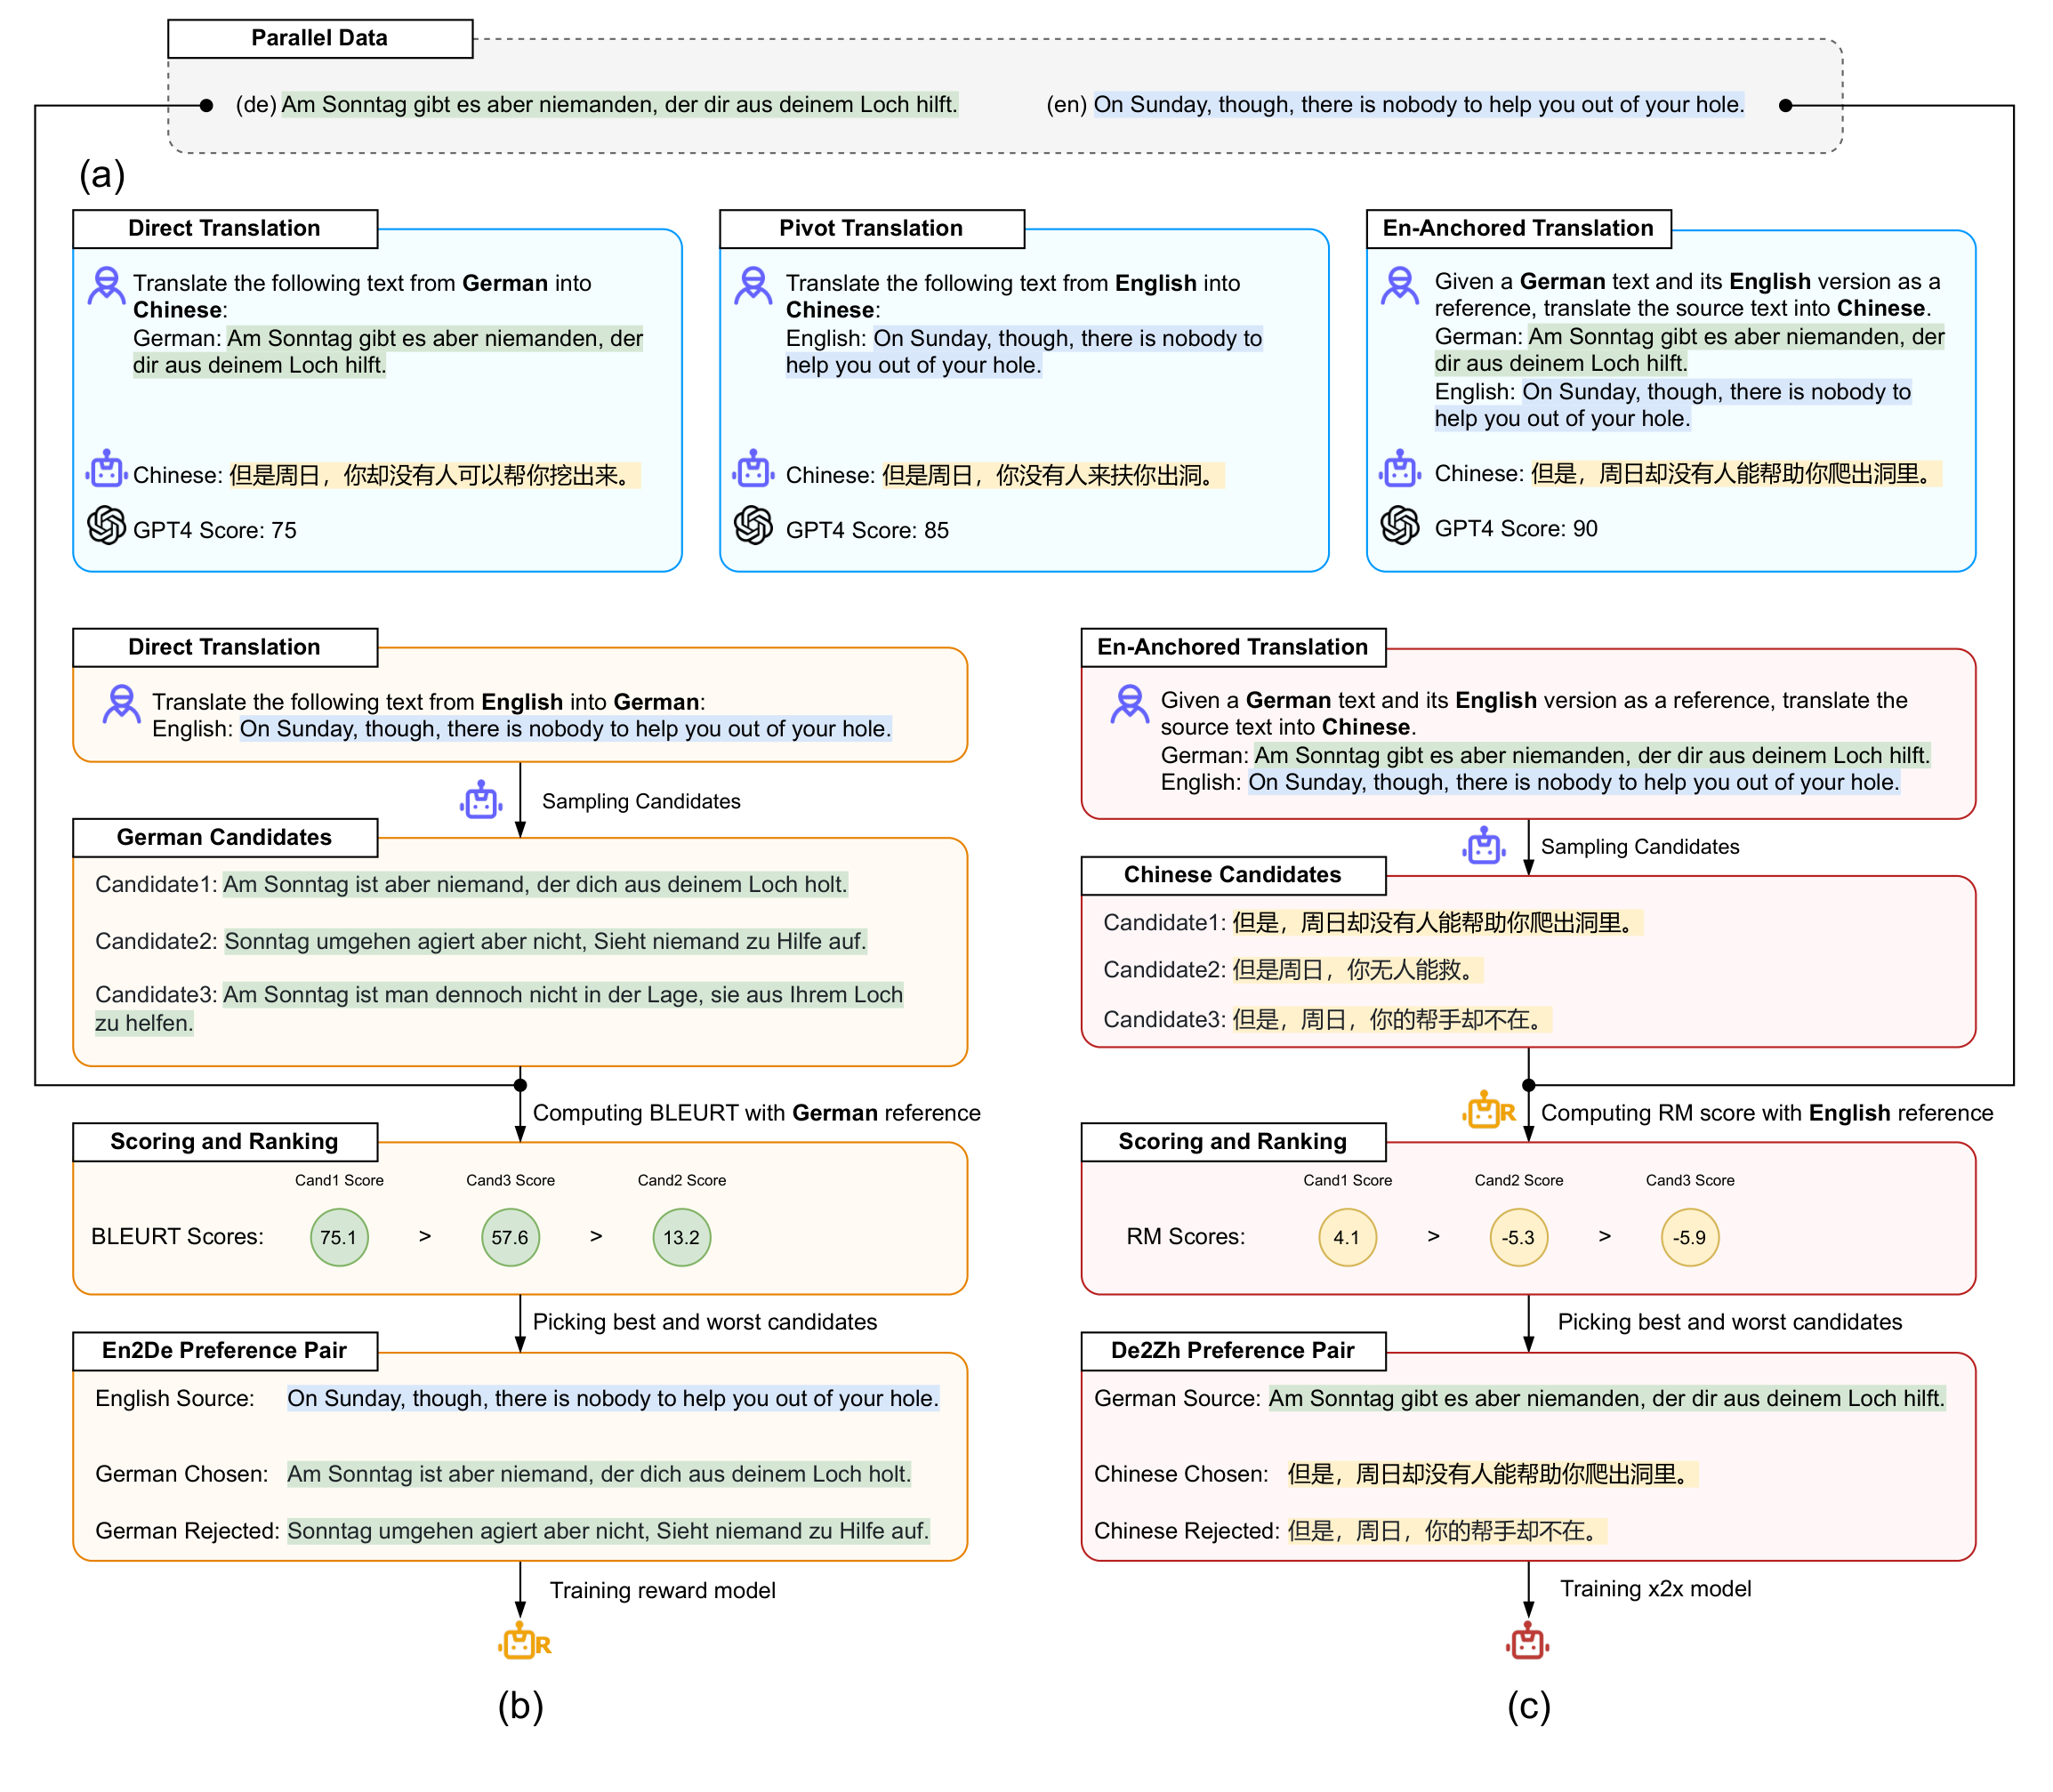This screenshot has width=2053, height=1792.
Task: Click the robot icon above the Chinese Candidates label
Action: tap(1484, 845)
